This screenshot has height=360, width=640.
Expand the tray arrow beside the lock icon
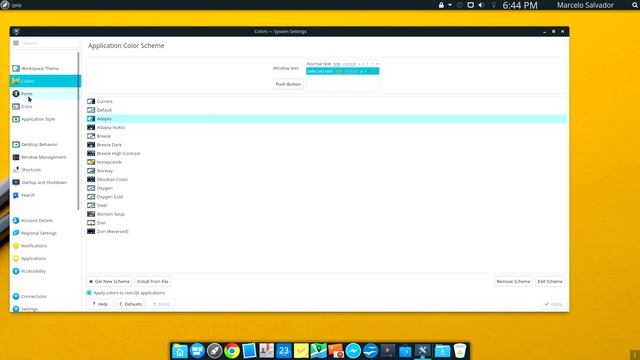(x=450, y=5)
